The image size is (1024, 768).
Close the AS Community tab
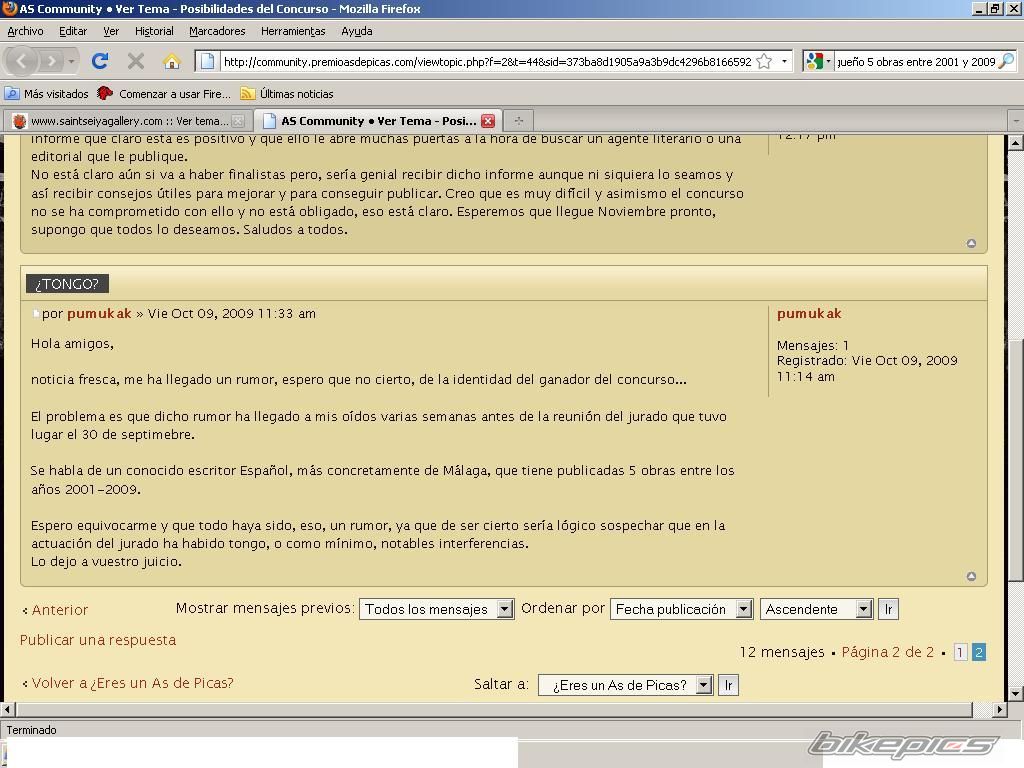pos(488,121)
